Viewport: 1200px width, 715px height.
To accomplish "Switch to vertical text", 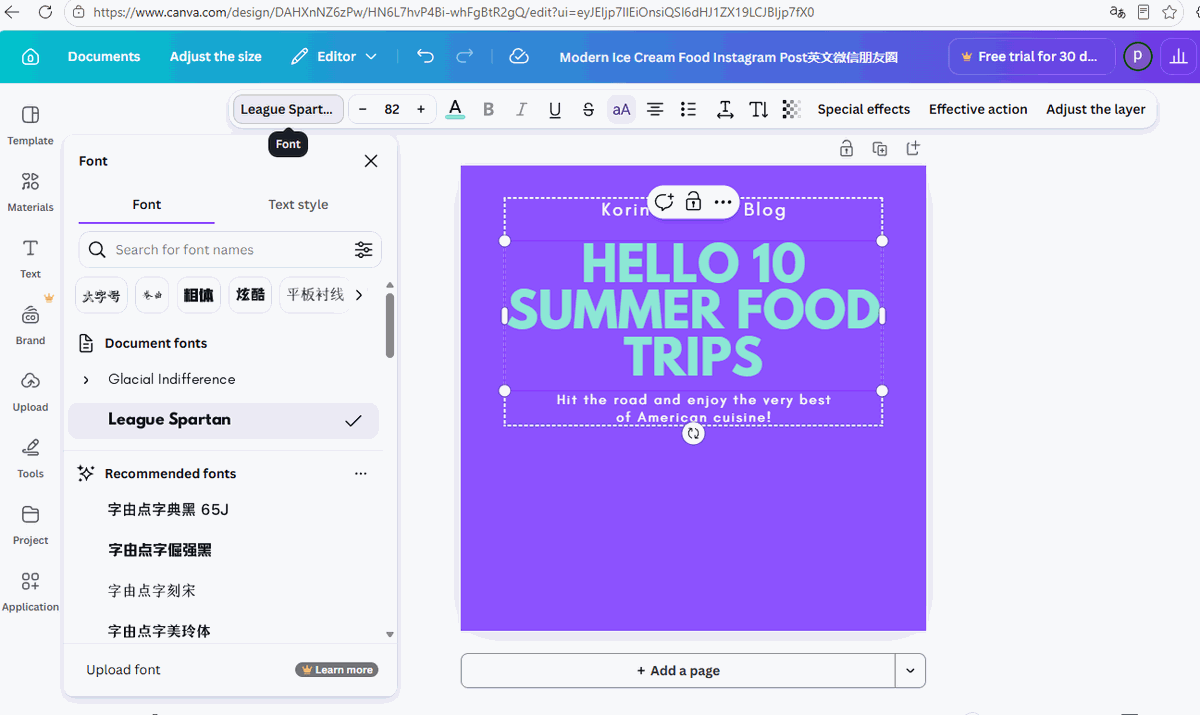I will (759, 109).
